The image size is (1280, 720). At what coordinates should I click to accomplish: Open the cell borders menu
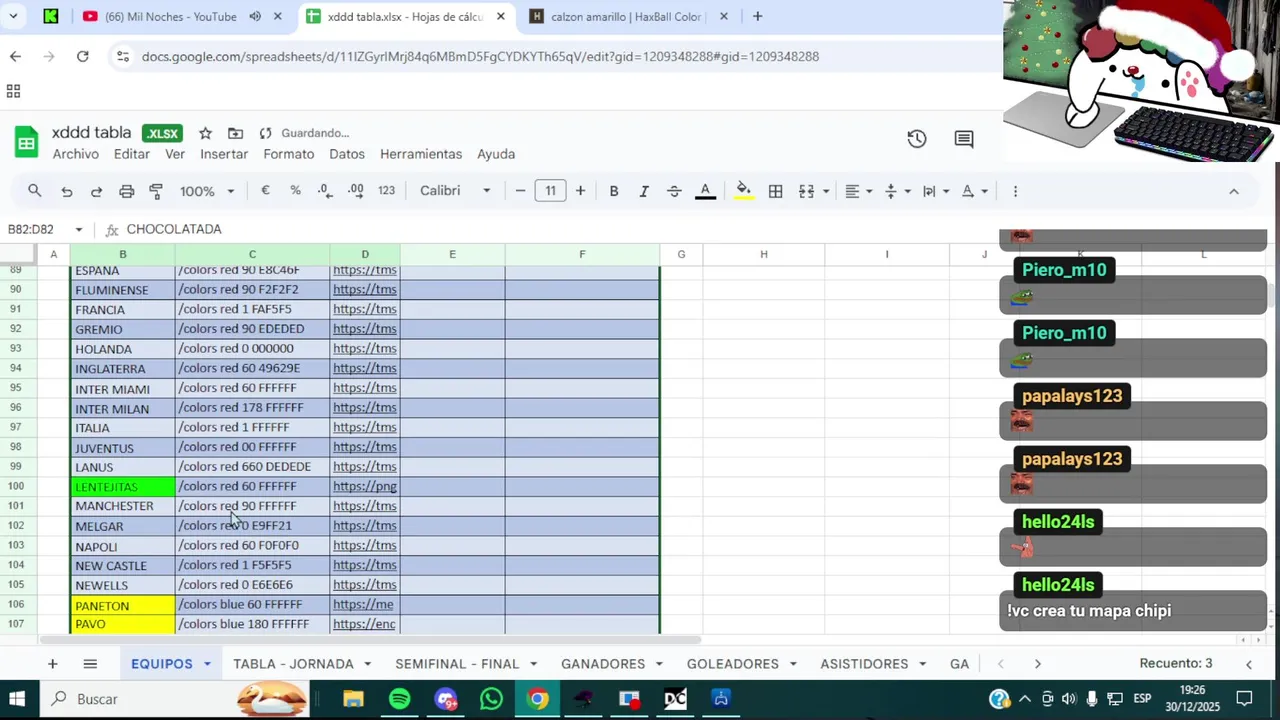775,191
